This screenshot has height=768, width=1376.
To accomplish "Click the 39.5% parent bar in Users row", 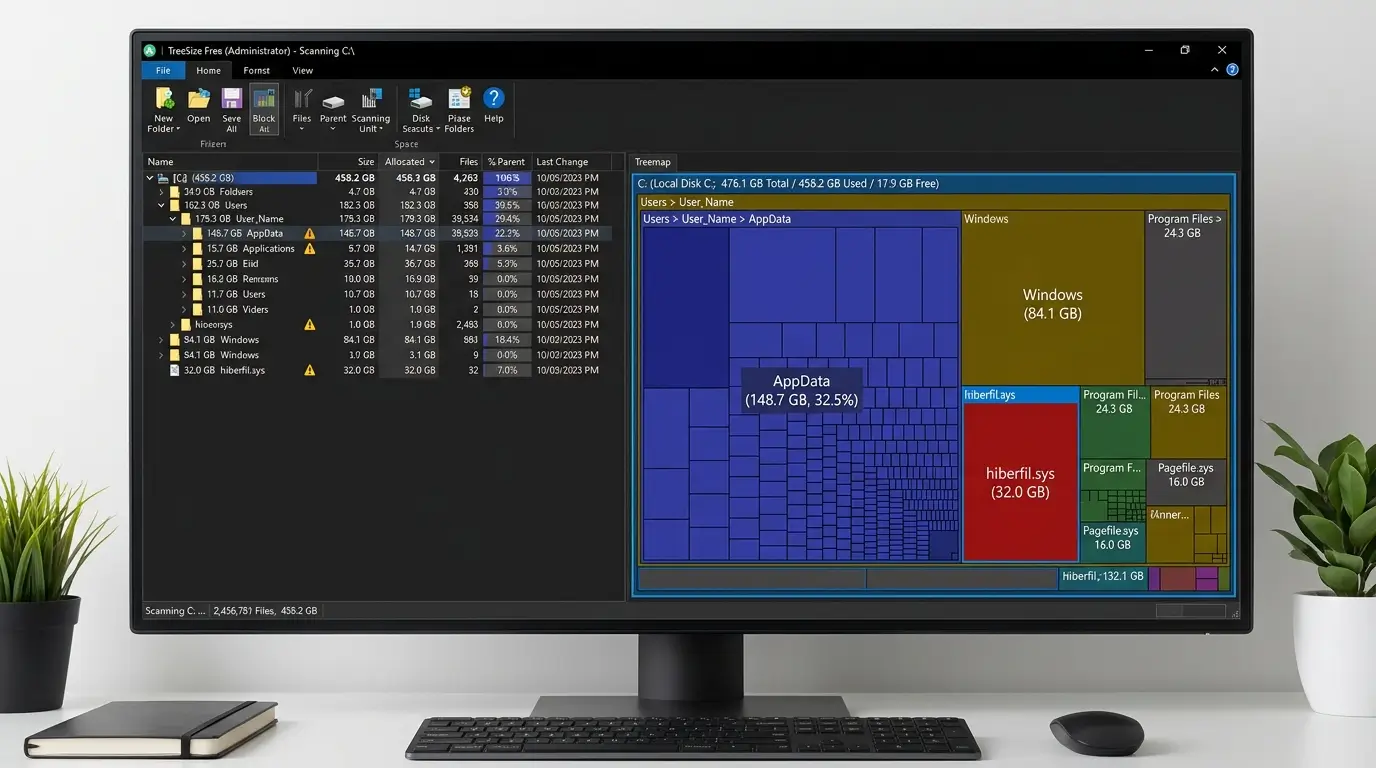I will click(507, 206).
